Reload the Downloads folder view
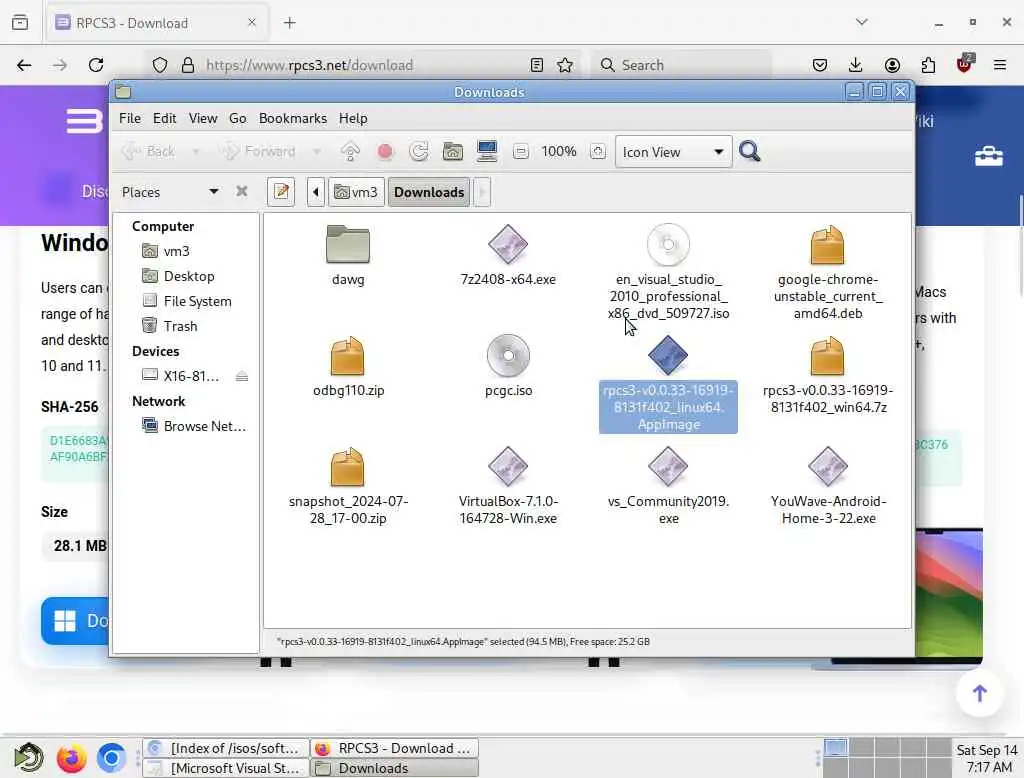The height and width of the screenshot is (778, 1024). 419,152
